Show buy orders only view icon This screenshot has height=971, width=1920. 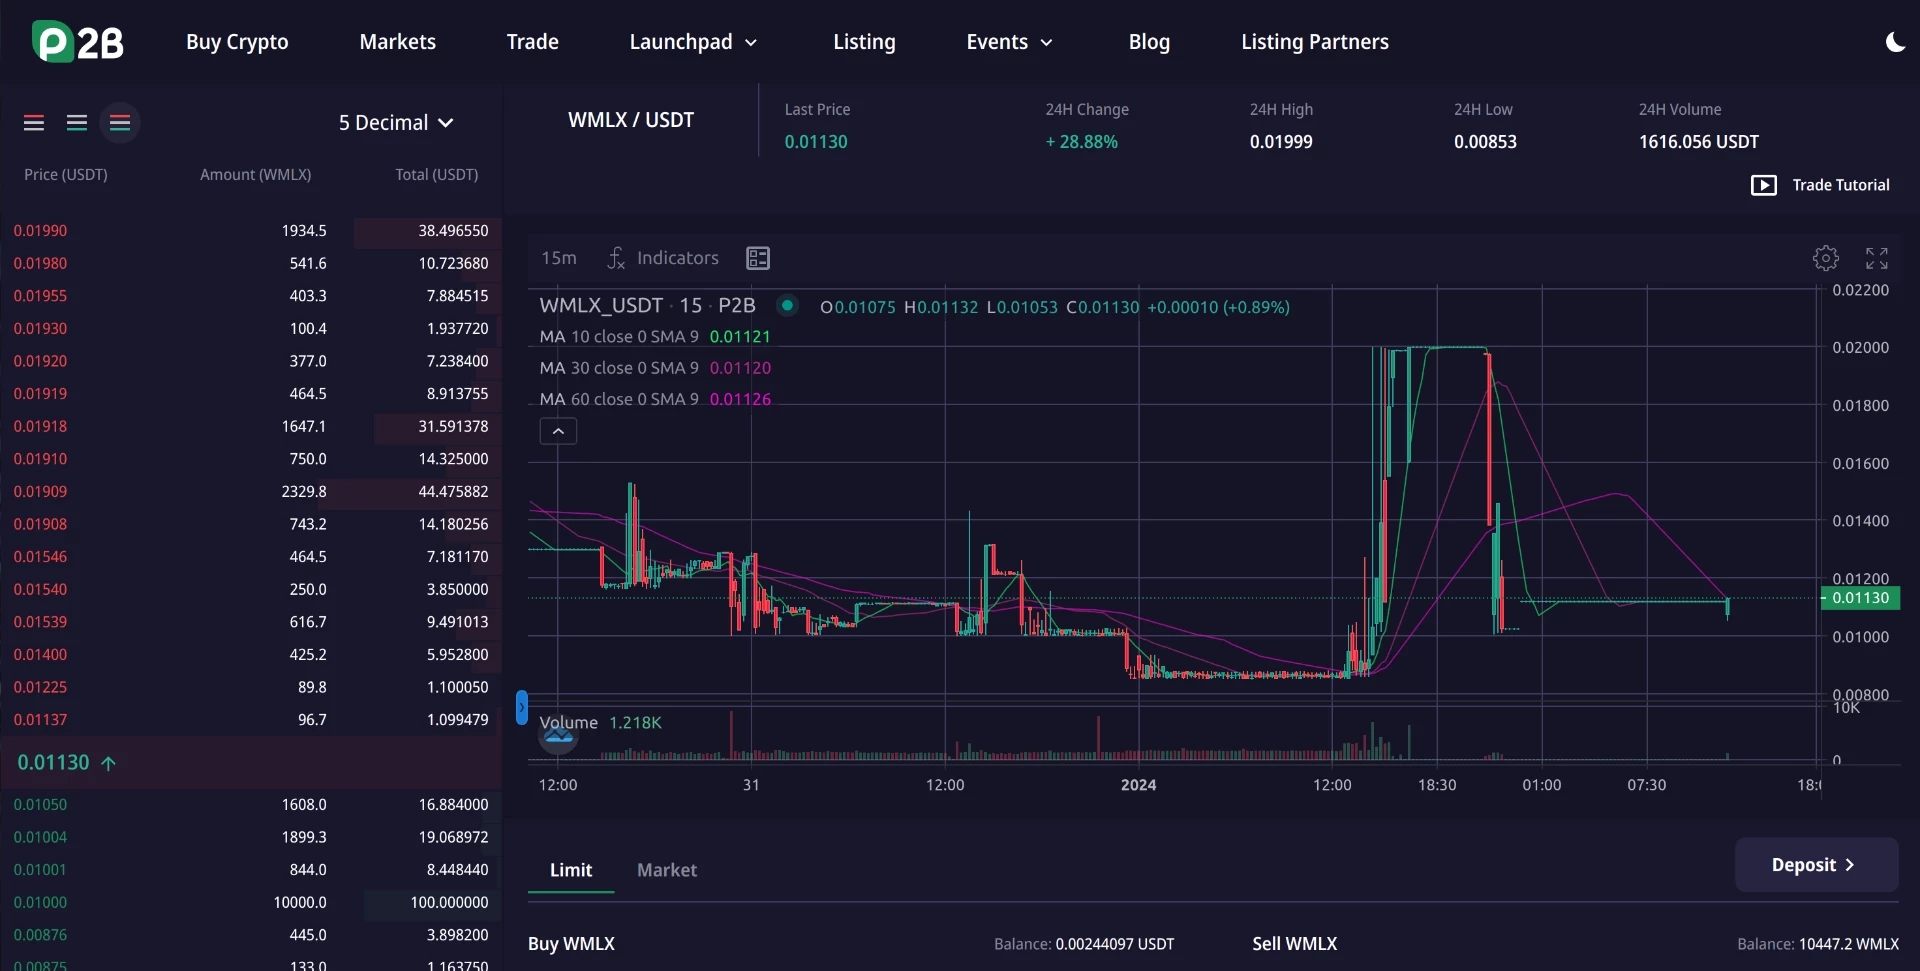pos(77,123)
